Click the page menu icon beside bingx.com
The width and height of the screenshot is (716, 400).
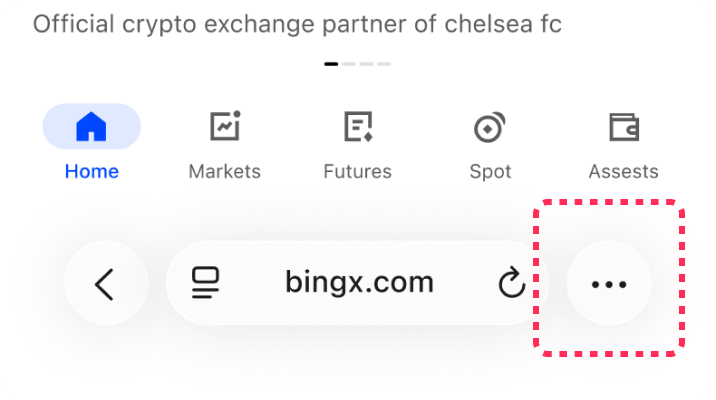point(206,284)
